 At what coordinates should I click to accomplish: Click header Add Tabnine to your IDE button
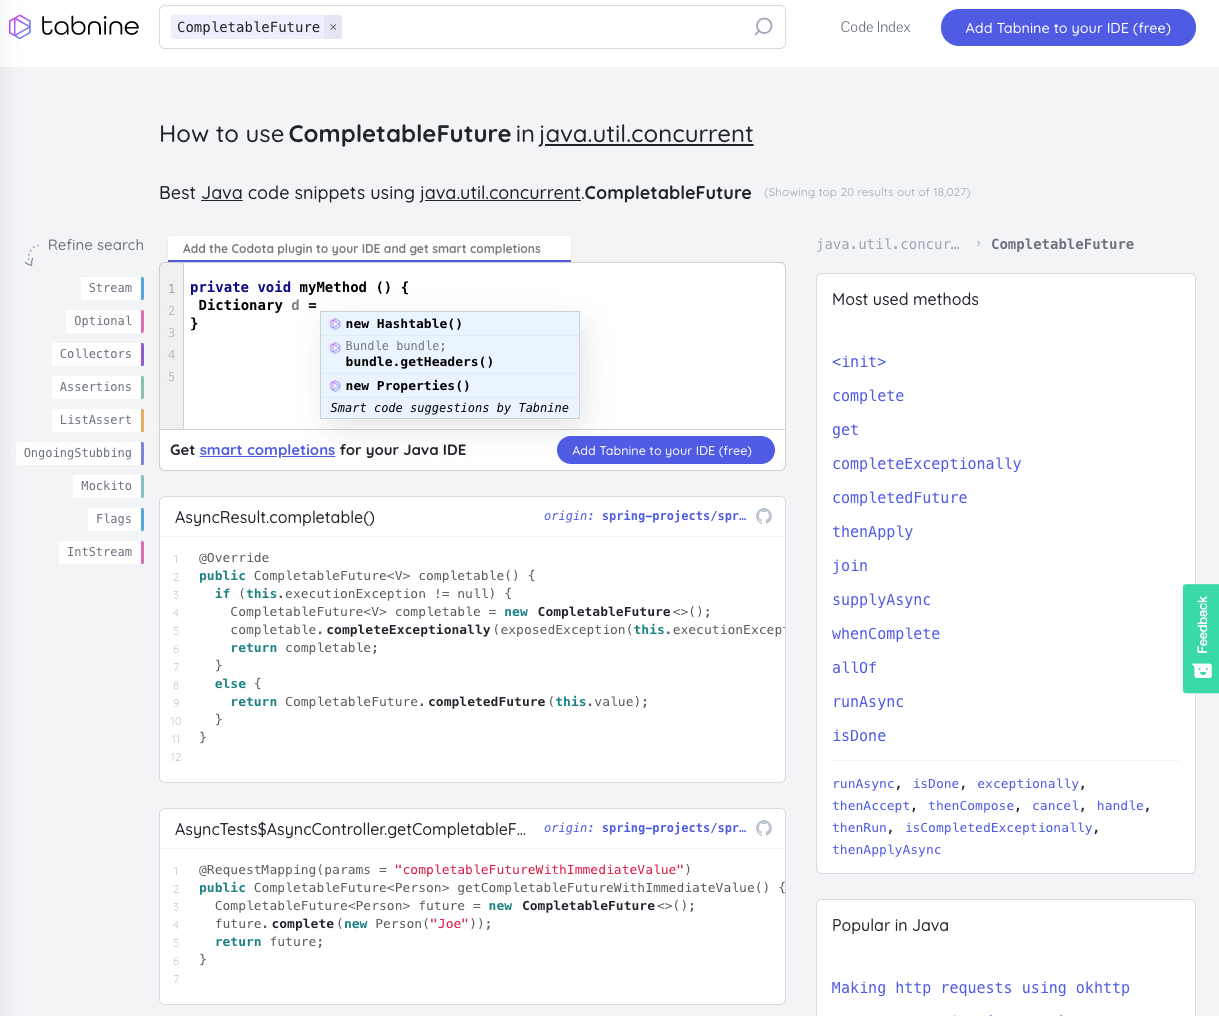coord(1068,28)
